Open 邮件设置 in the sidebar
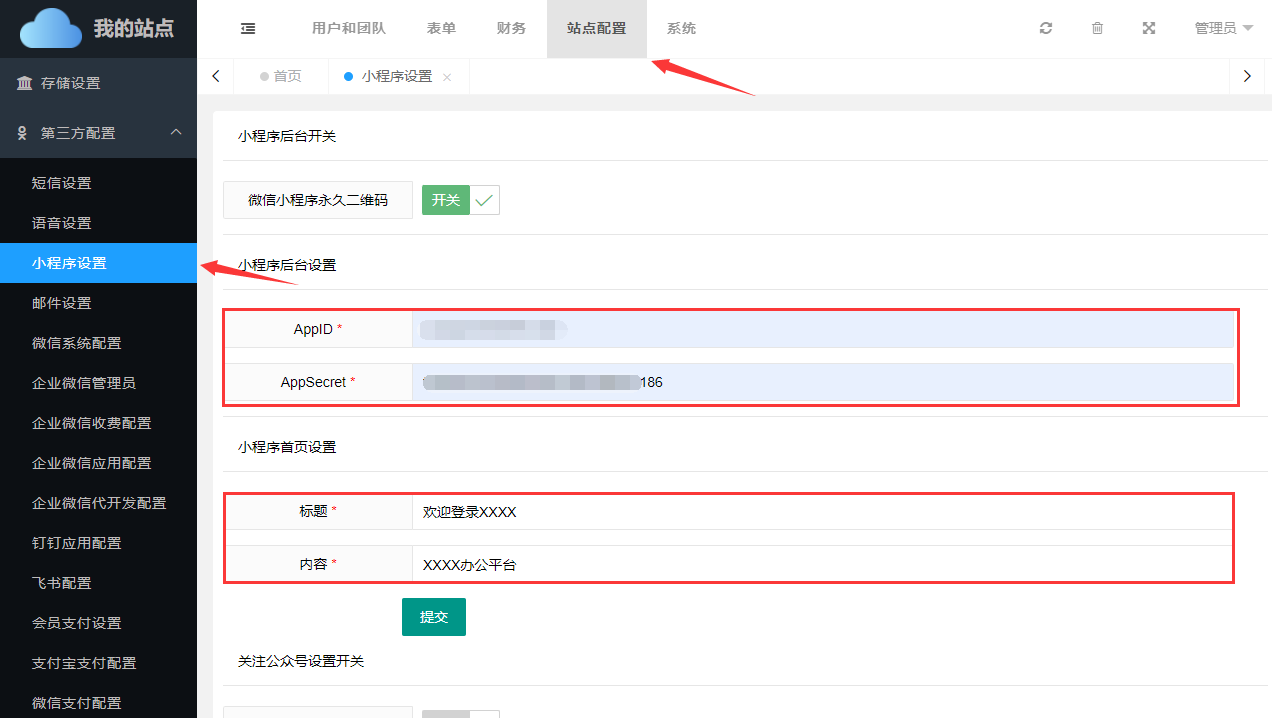The width and height of the screenshot is (1272, 718). 62,303
